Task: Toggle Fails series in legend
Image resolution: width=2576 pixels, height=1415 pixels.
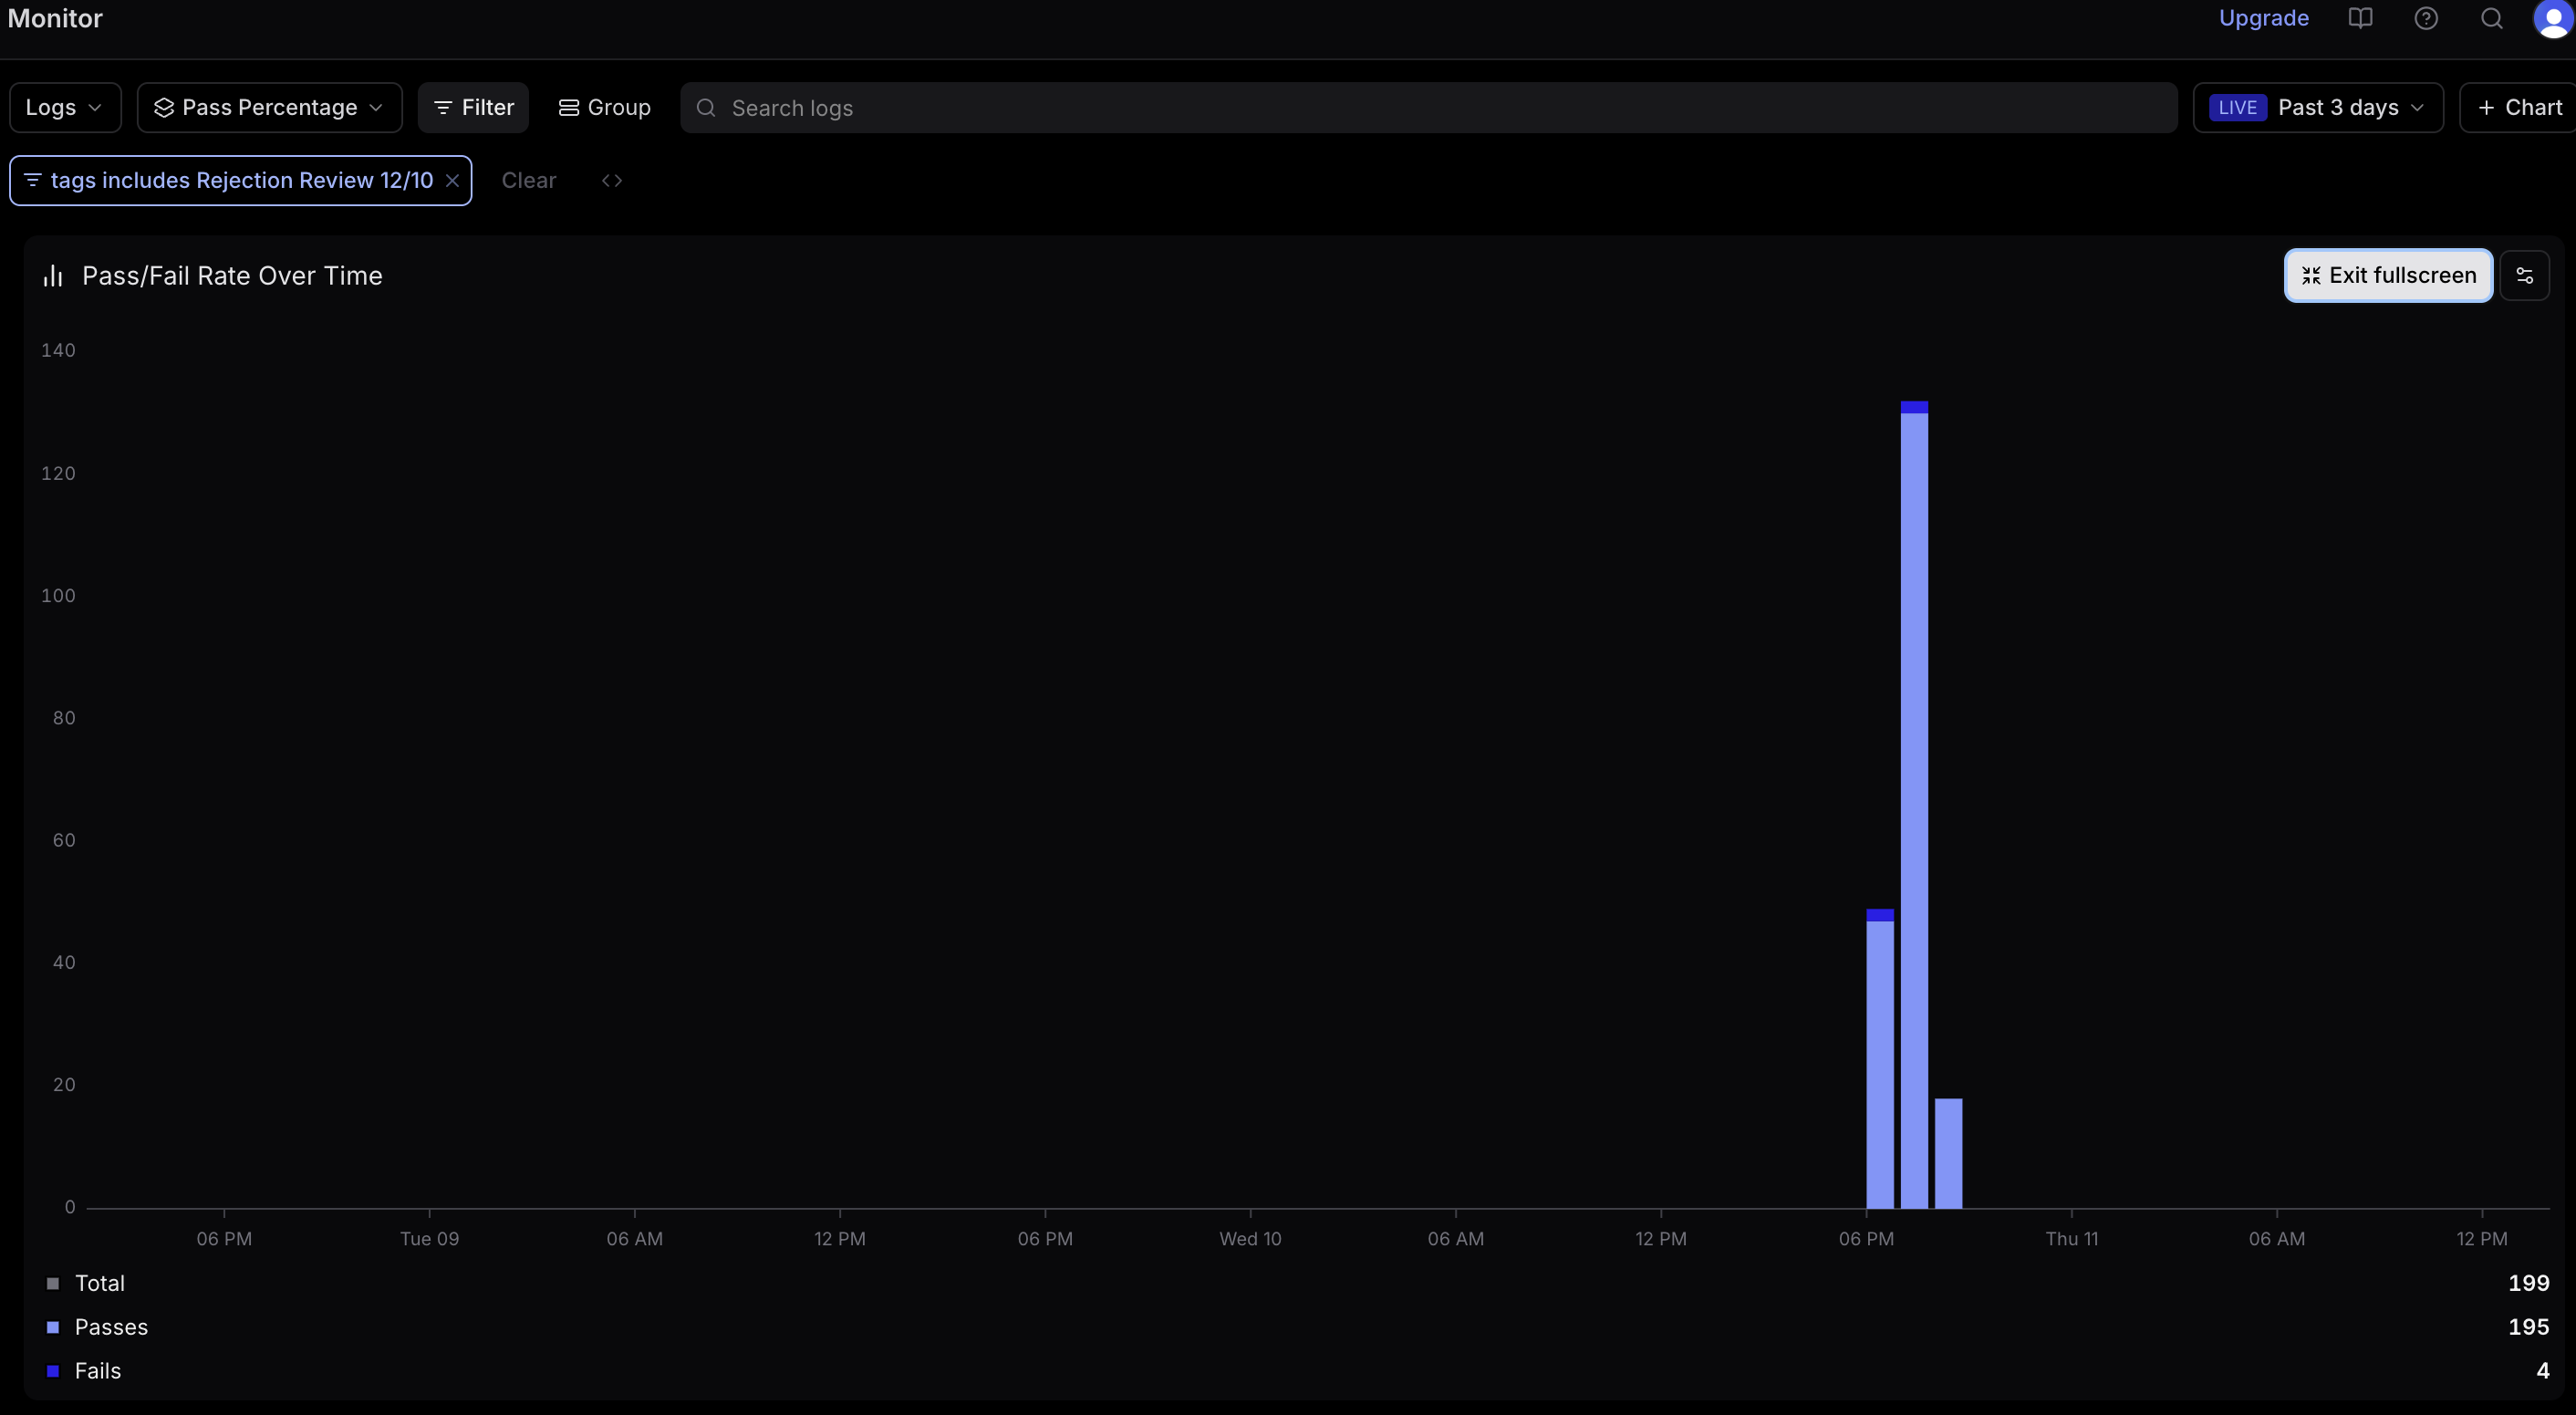Action: point(98,1371)
